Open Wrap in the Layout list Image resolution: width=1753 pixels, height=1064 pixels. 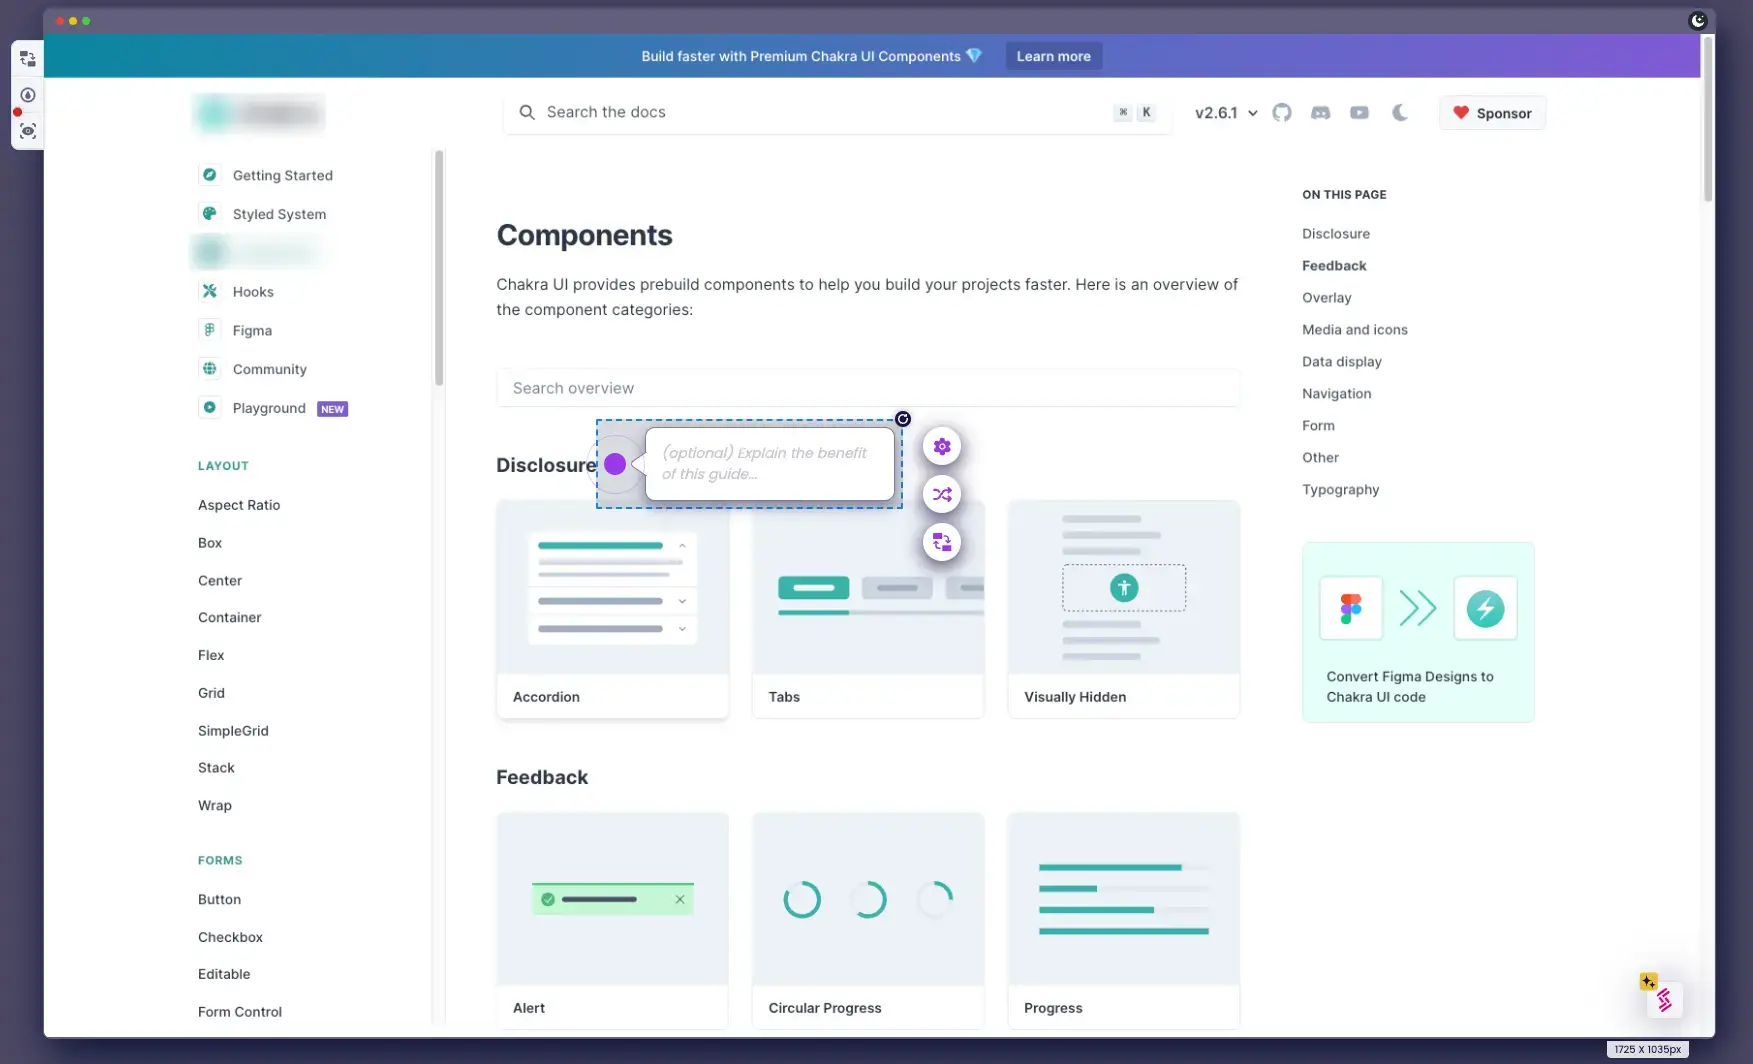point(215,806)
